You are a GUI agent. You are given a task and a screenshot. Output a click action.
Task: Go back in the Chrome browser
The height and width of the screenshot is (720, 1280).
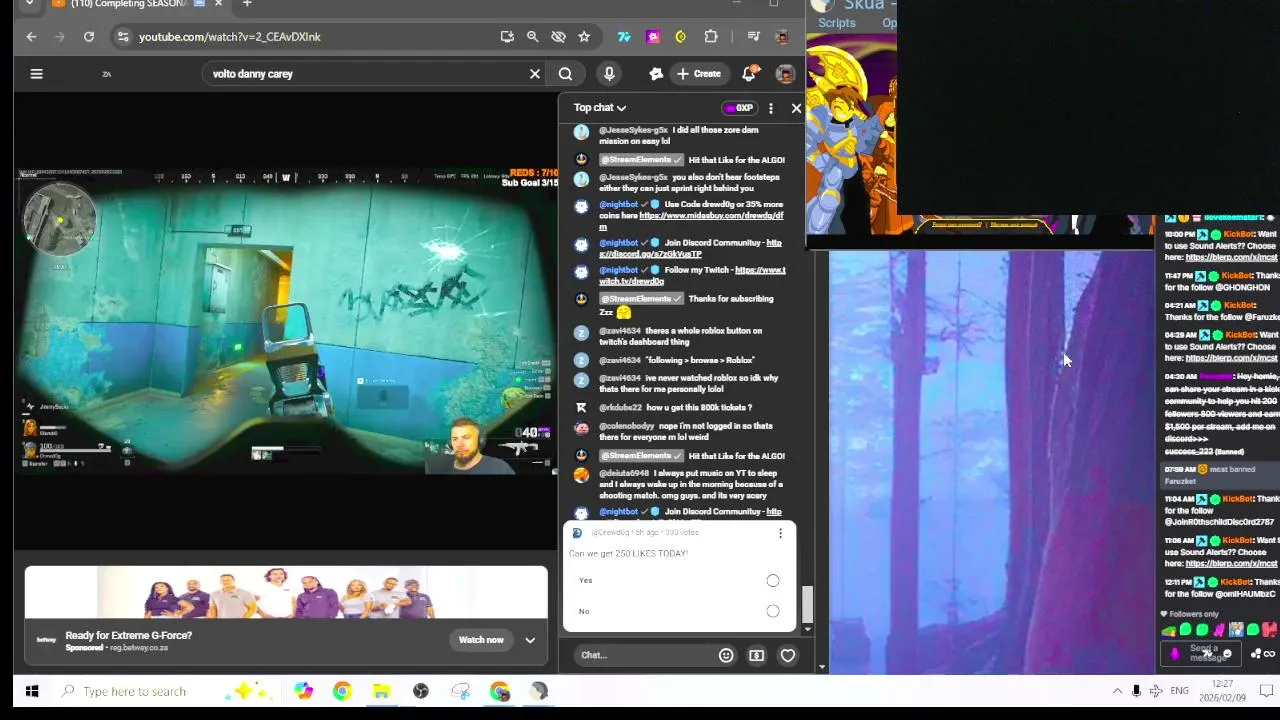click(31, 37)
